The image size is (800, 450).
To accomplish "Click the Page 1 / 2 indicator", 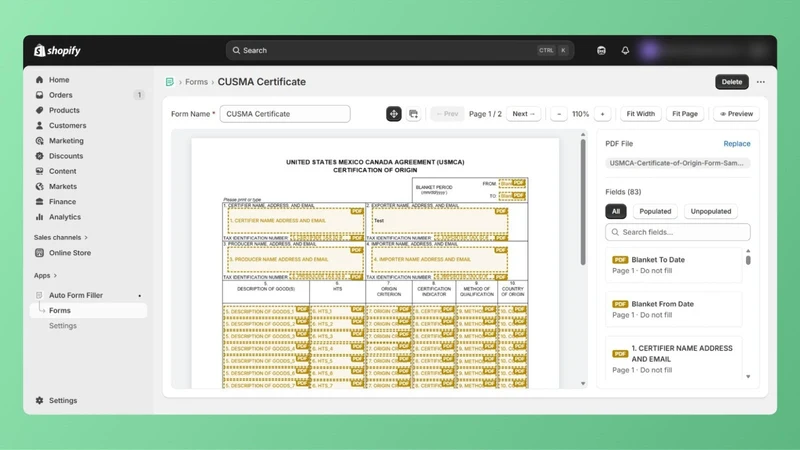I will click(485, 114).
